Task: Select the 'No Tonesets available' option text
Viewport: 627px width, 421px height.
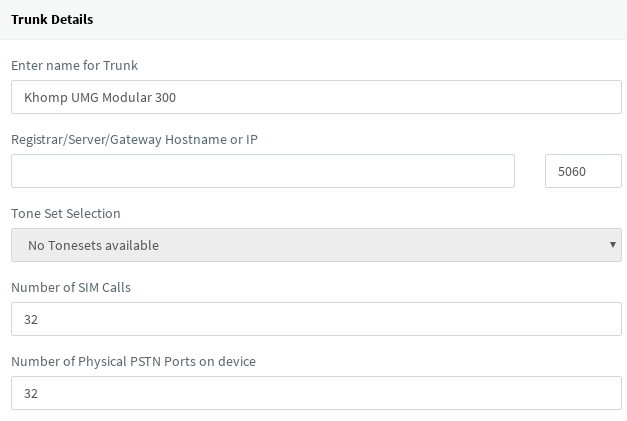Action: click(93, 245)
